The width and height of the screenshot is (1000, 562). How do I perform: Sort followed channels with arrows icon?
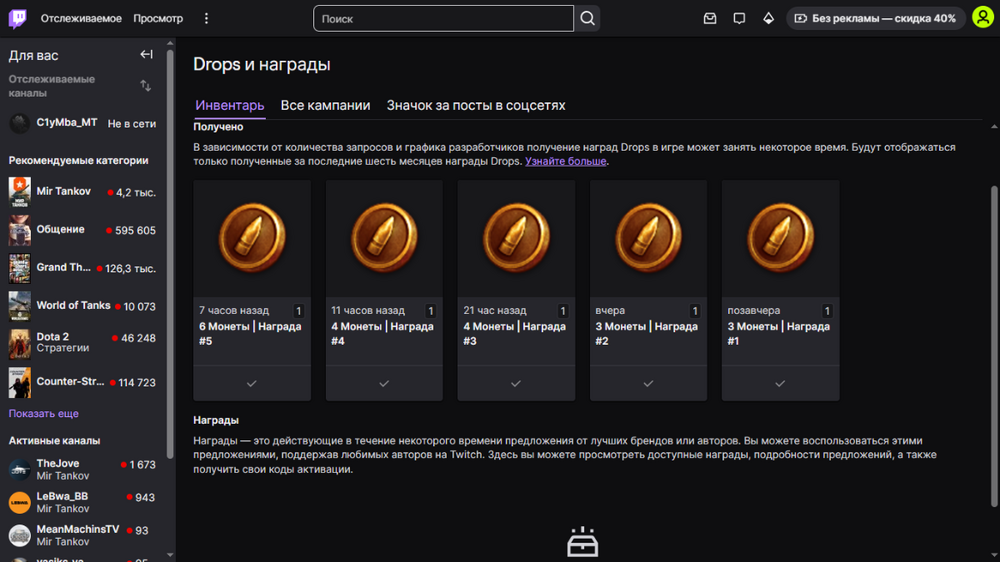pyautogui.click(x=146, y=85)
